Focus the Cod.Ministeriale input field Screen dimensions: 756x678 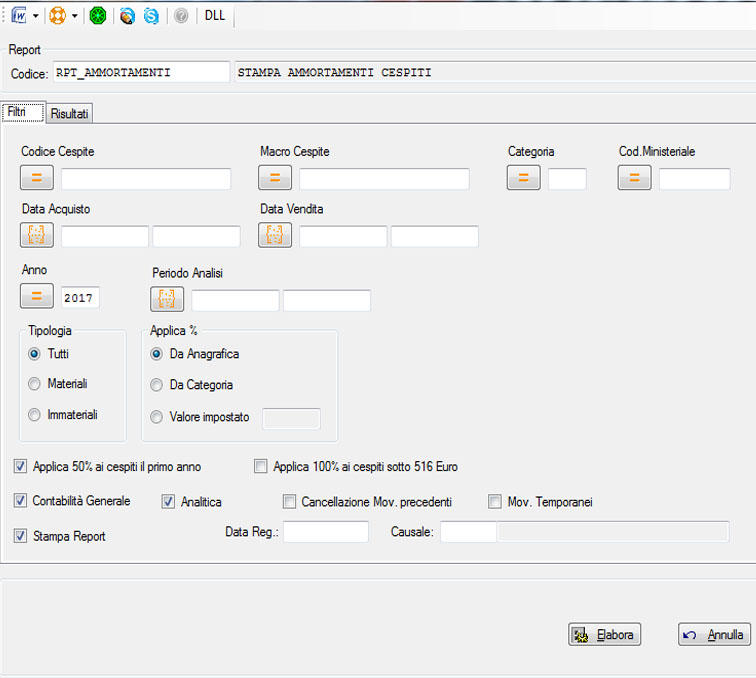695,179
